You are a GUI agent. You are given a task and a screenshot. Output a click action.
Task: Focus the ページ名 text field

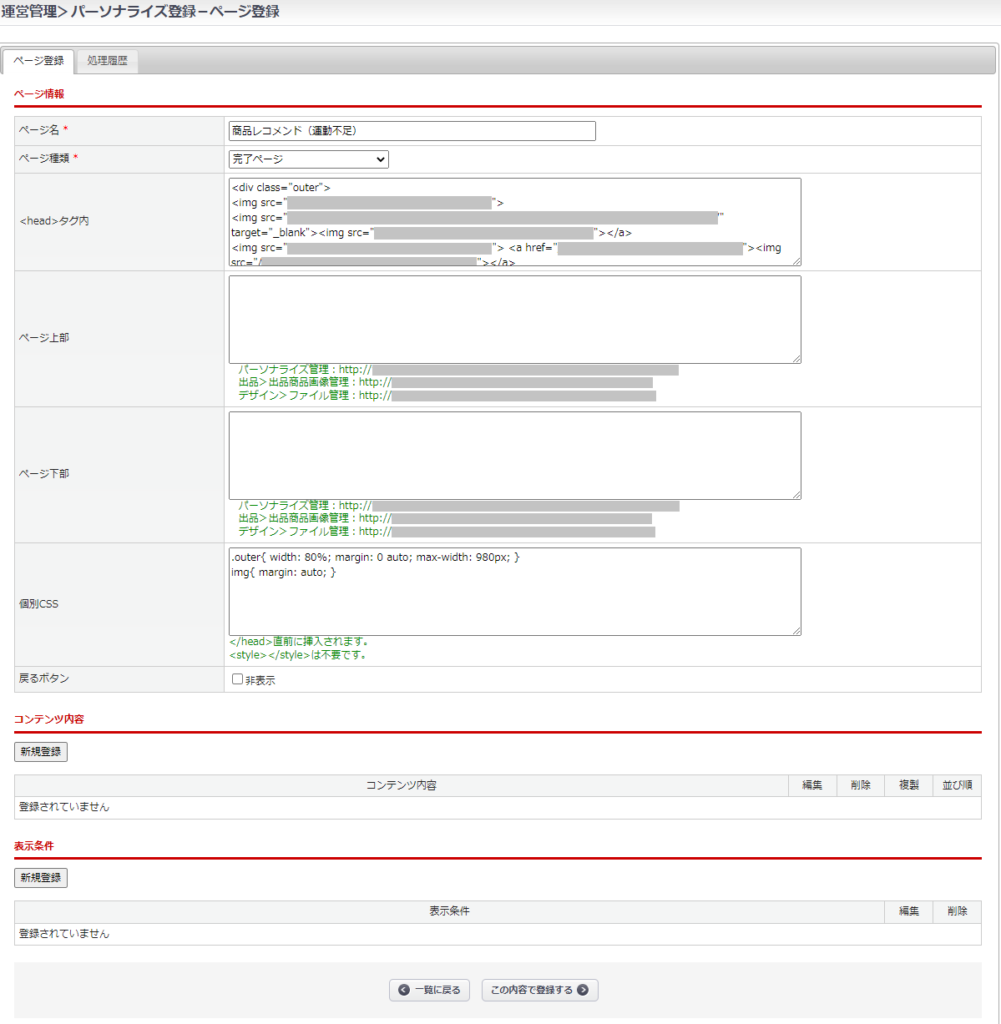point(412,131)
